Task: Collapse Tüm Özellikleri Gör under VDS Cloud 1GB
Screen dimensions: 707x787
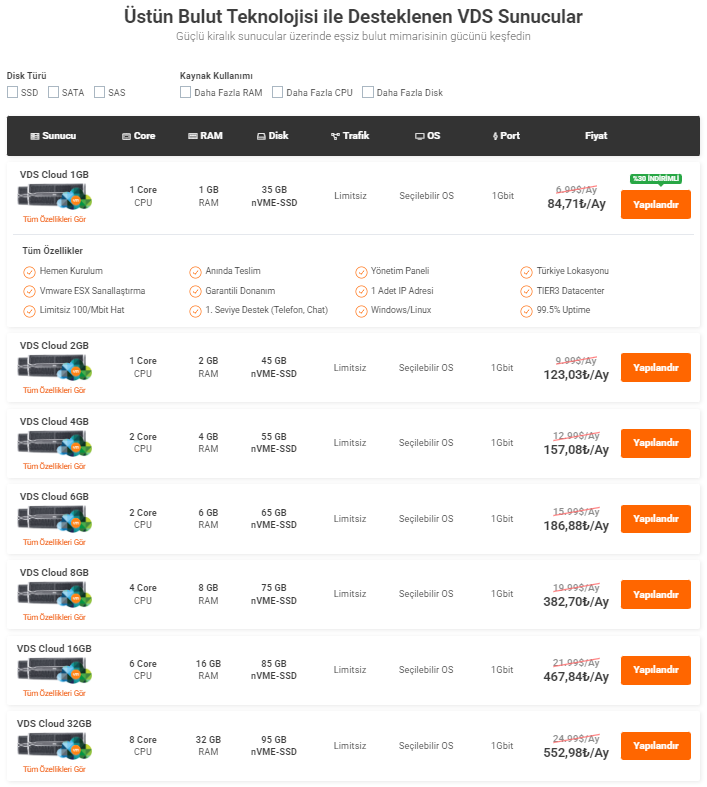Action: tap(54, 219)
